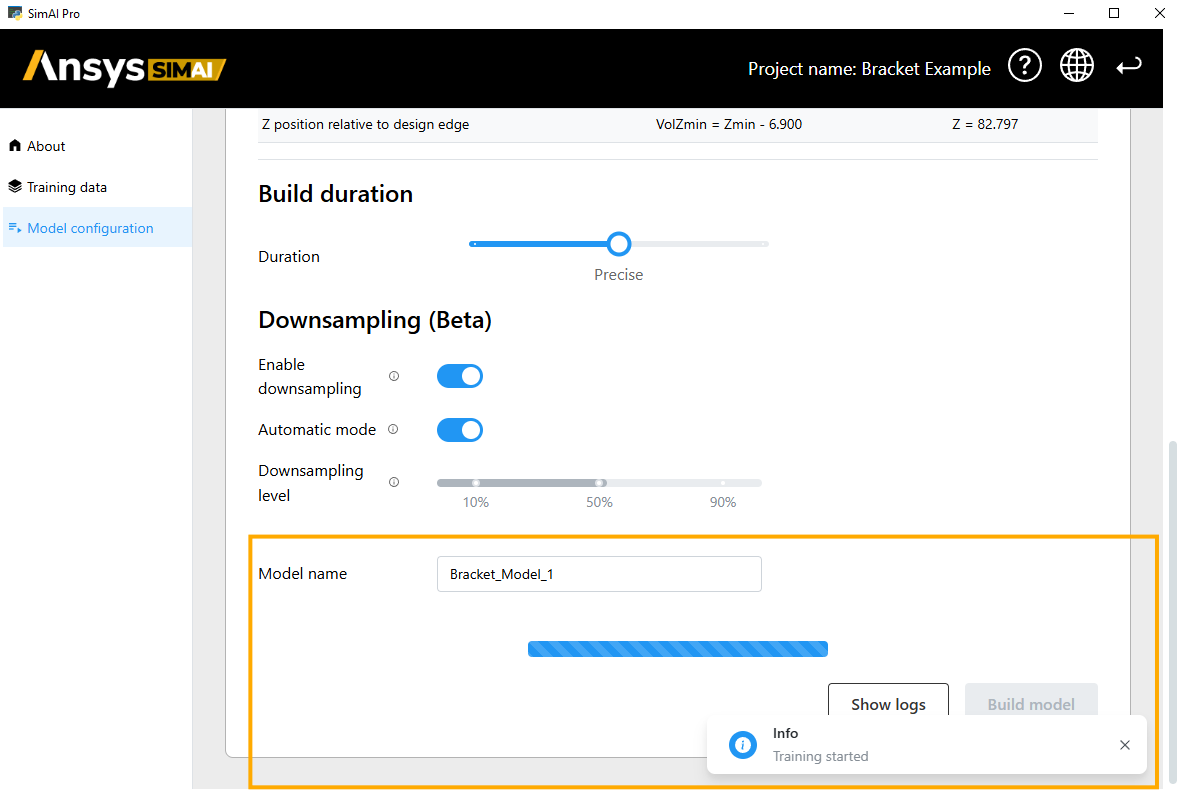1179x790 pixels.
Task: Click the Build duration slider handle
Action: 619,243
